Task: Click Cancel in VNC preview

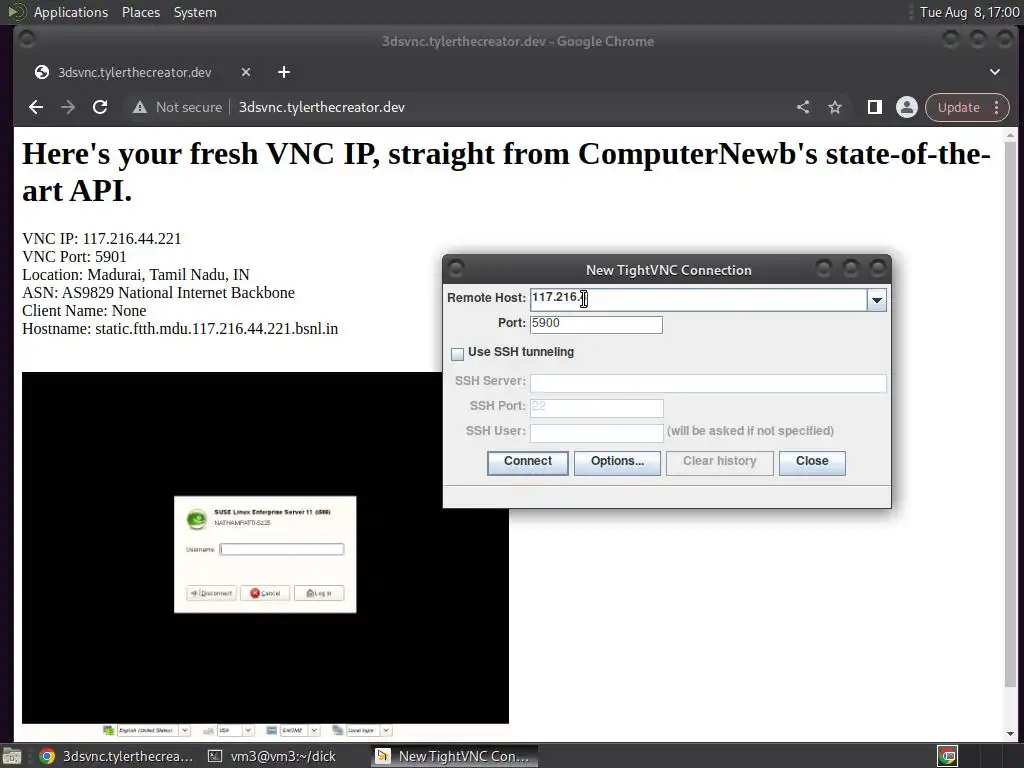Action: (x=265, y=593)
